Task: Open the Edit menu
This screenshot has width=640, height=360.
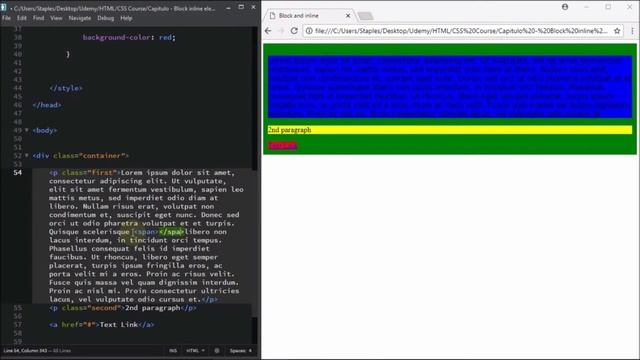Action: tap(22, 18)
